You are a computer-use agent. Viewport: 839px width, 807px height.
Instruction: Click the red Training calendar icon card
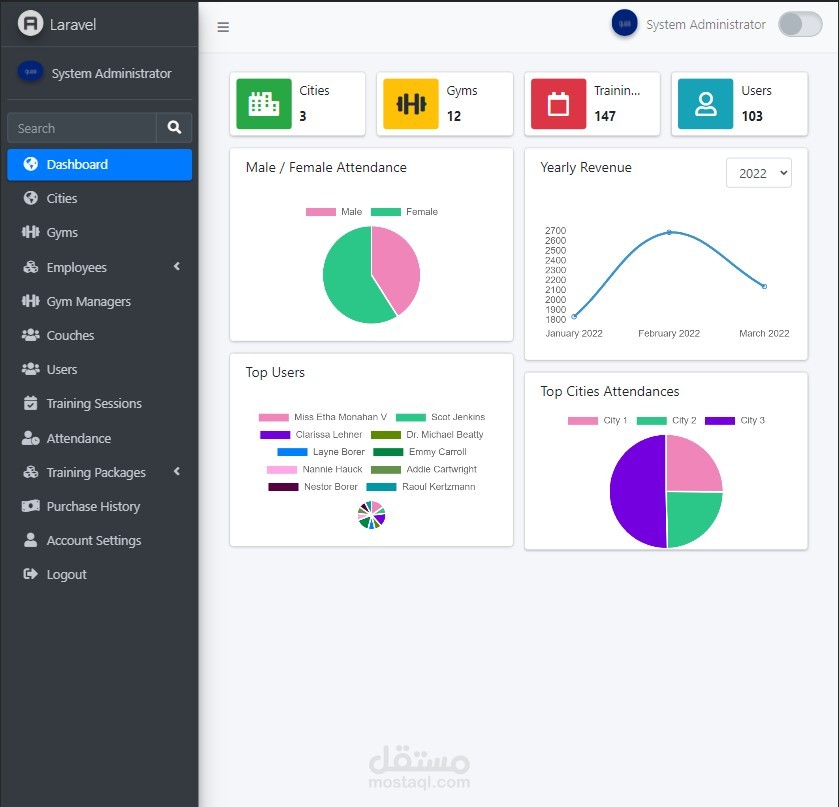558,104
